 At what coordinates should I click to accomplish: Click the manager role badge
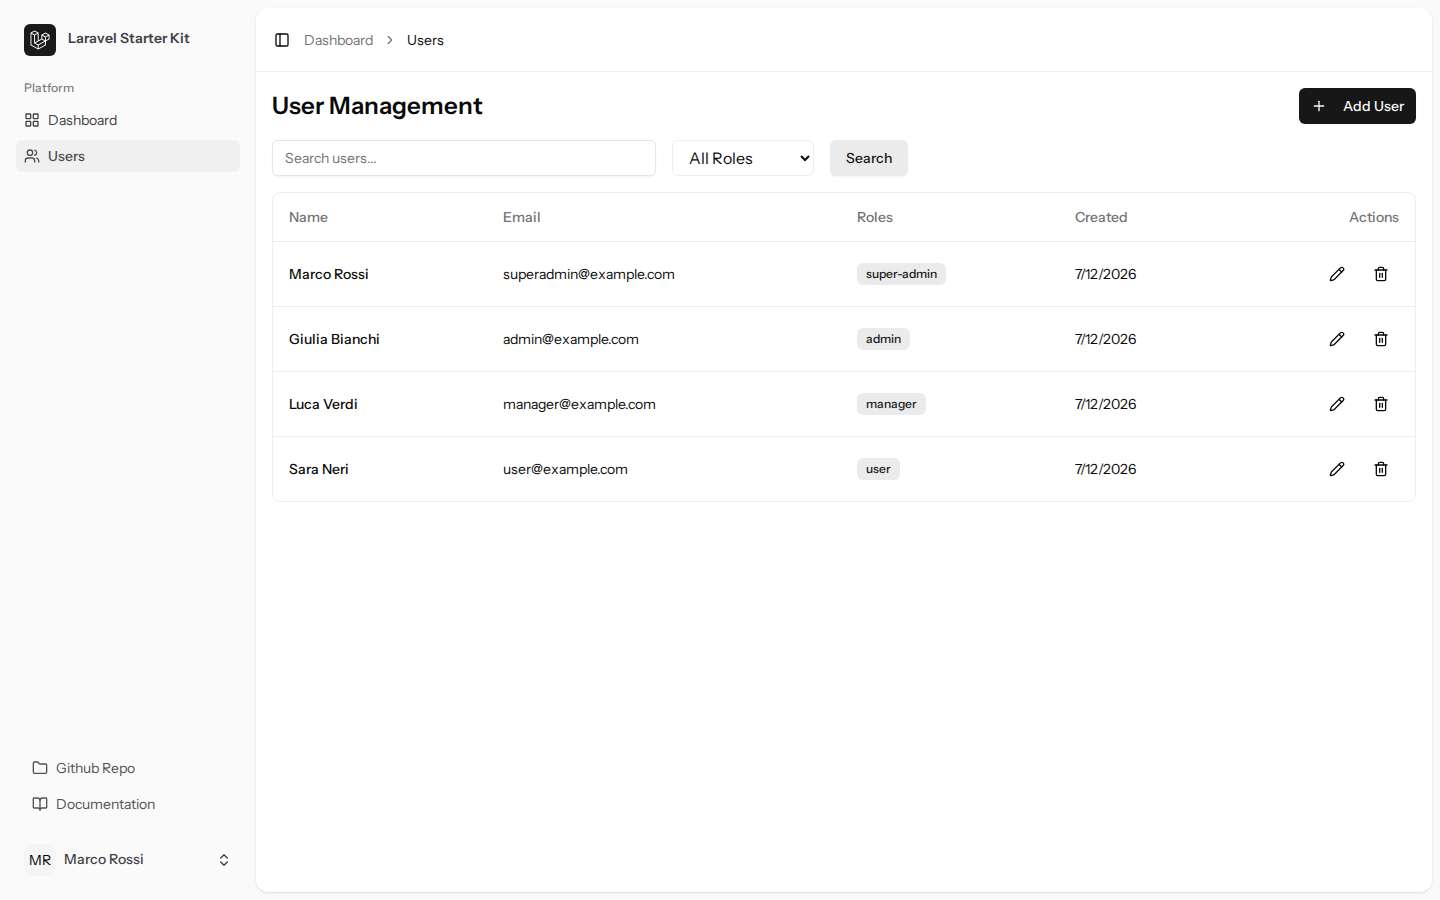click(x=891, y=404)
